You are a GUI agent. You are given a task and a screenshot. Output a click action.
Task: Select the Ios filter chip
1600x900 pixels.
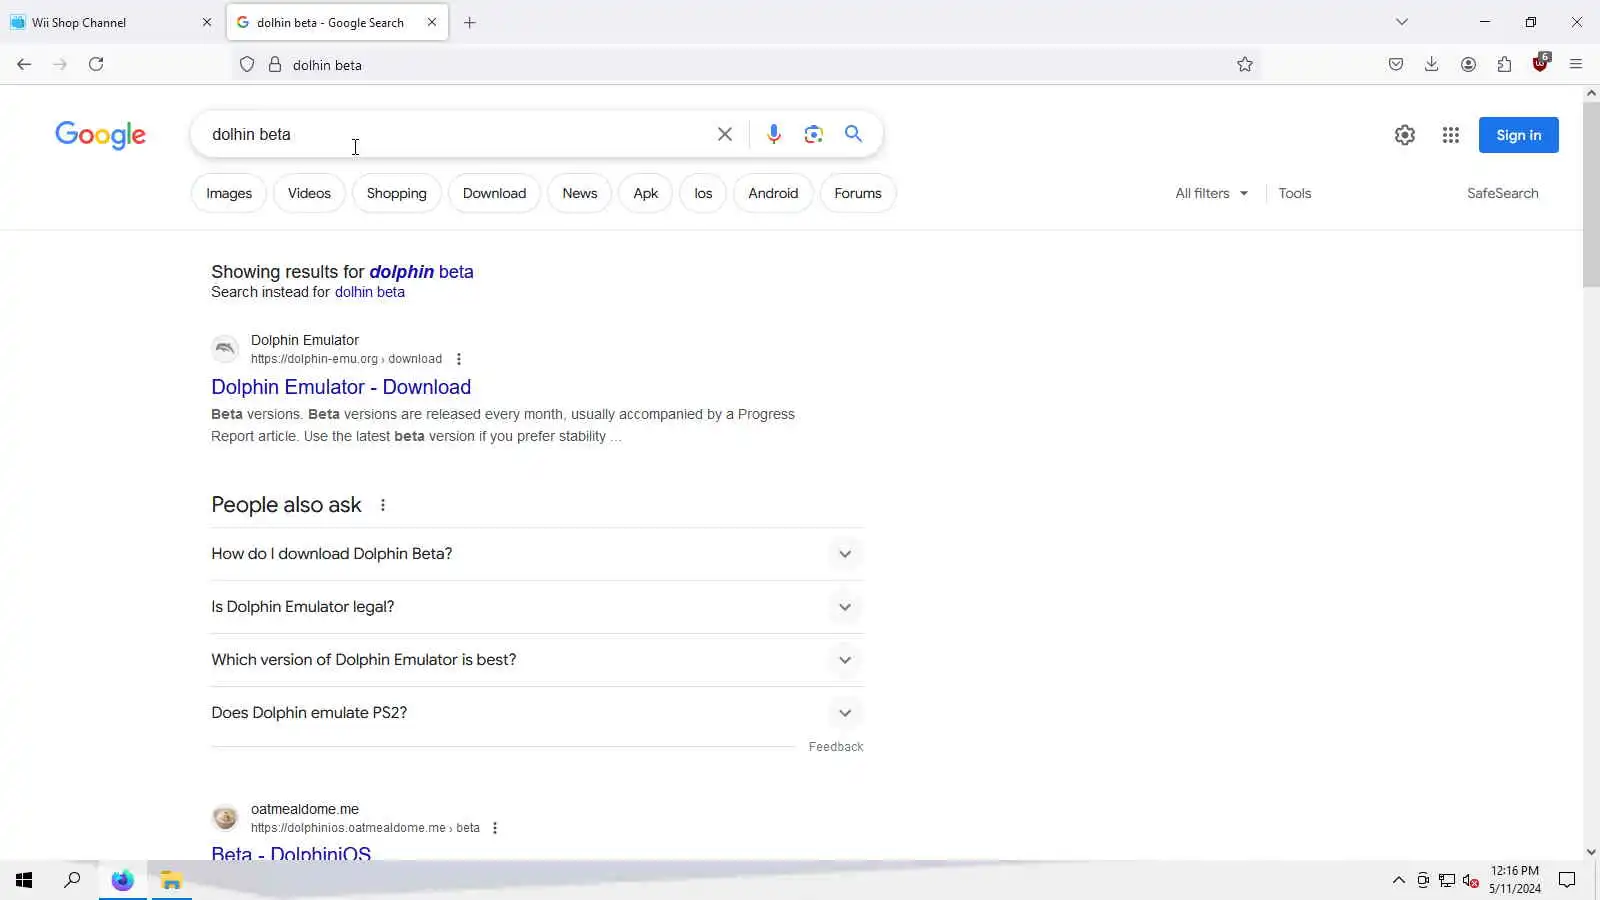[703, 193]
